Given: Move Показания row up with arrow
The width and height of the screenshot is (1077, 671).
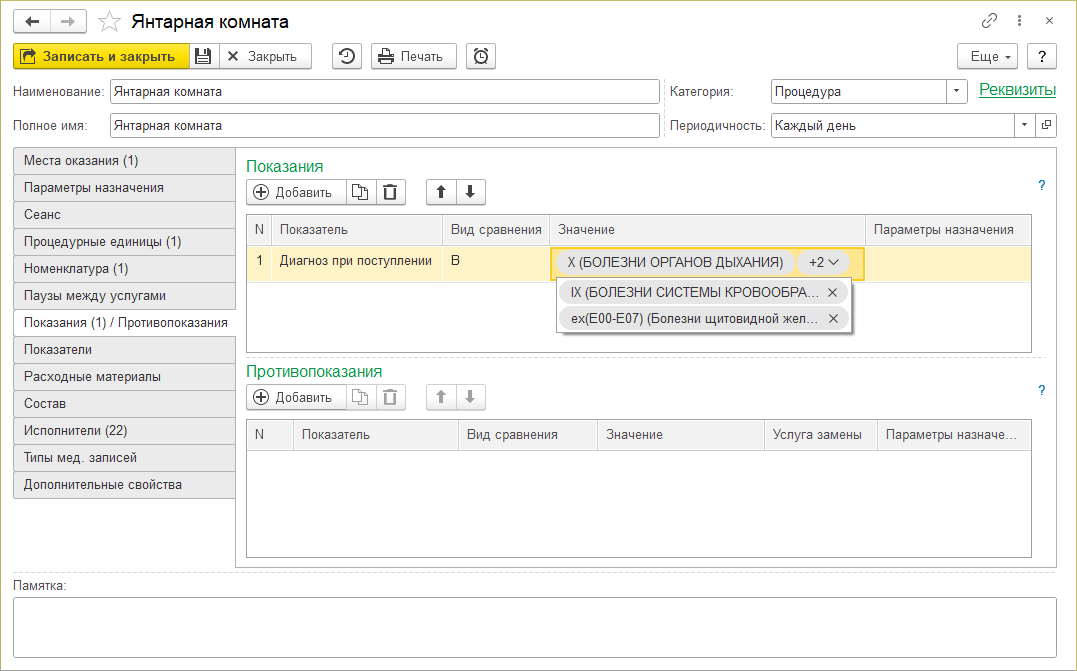Looking at the screenshot, I should [x=441, y=192].
